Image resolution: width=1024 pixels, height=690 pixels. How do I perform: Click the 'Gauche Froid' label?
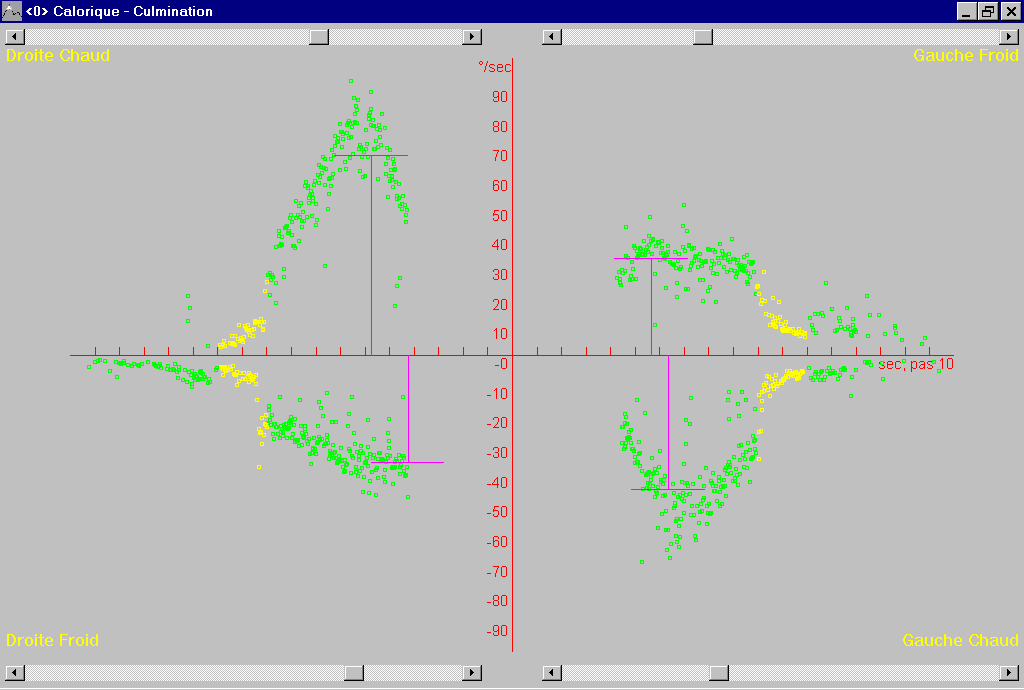[x=966, y=55]
